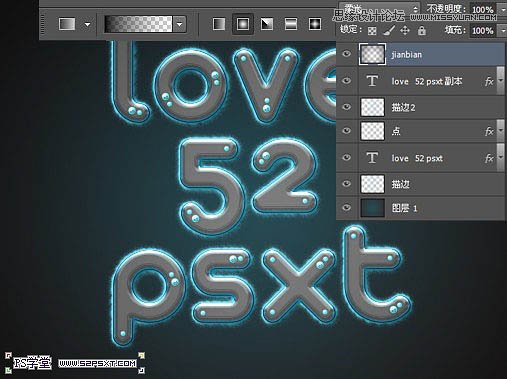Click the fx icon on love 52 psxt layer

click(x=489, y=158)
